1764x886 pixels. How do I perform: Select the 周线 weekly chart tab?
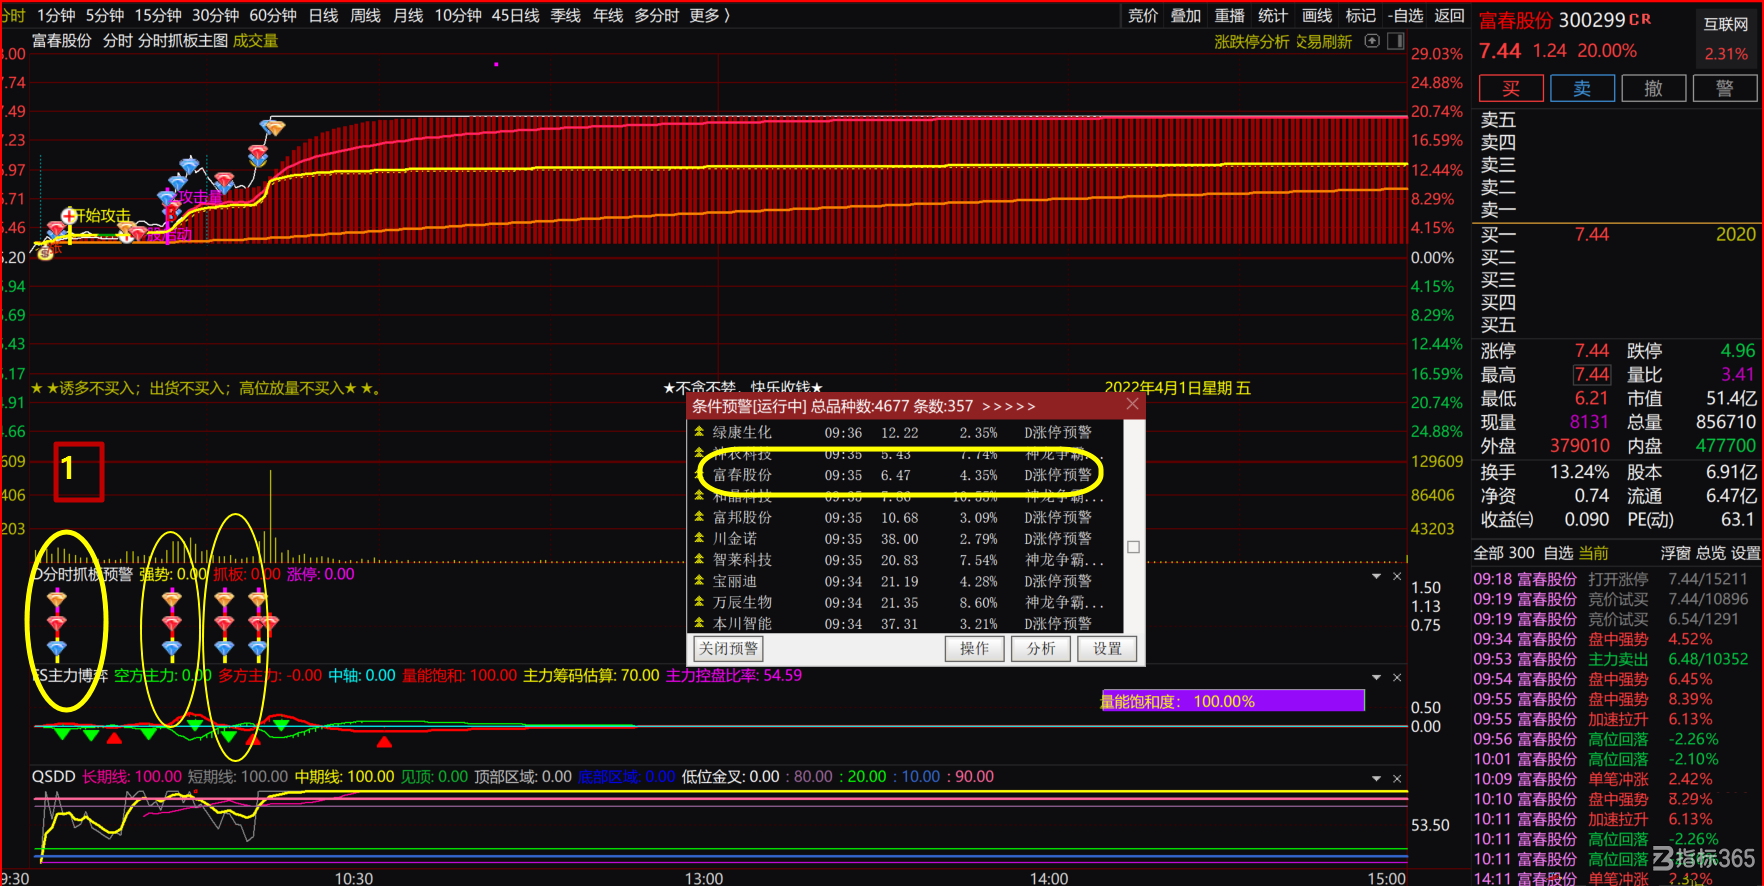click(x=365, y=15)
